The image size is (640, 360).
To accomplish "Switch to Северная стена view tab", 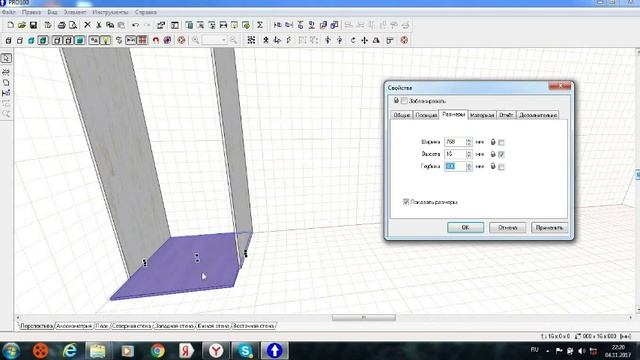I will (132, 326).
